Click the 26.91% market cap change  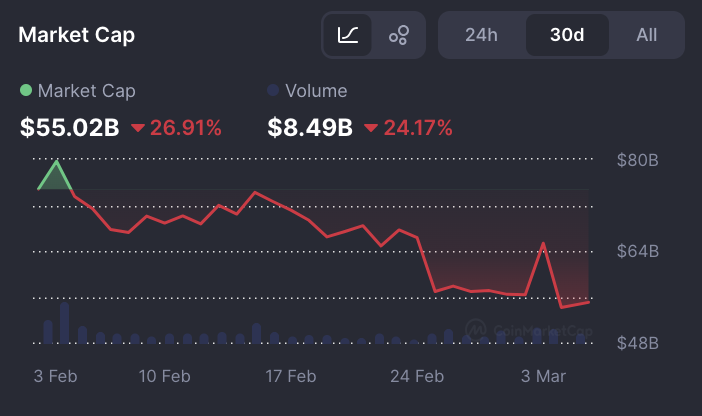point(176,128)
